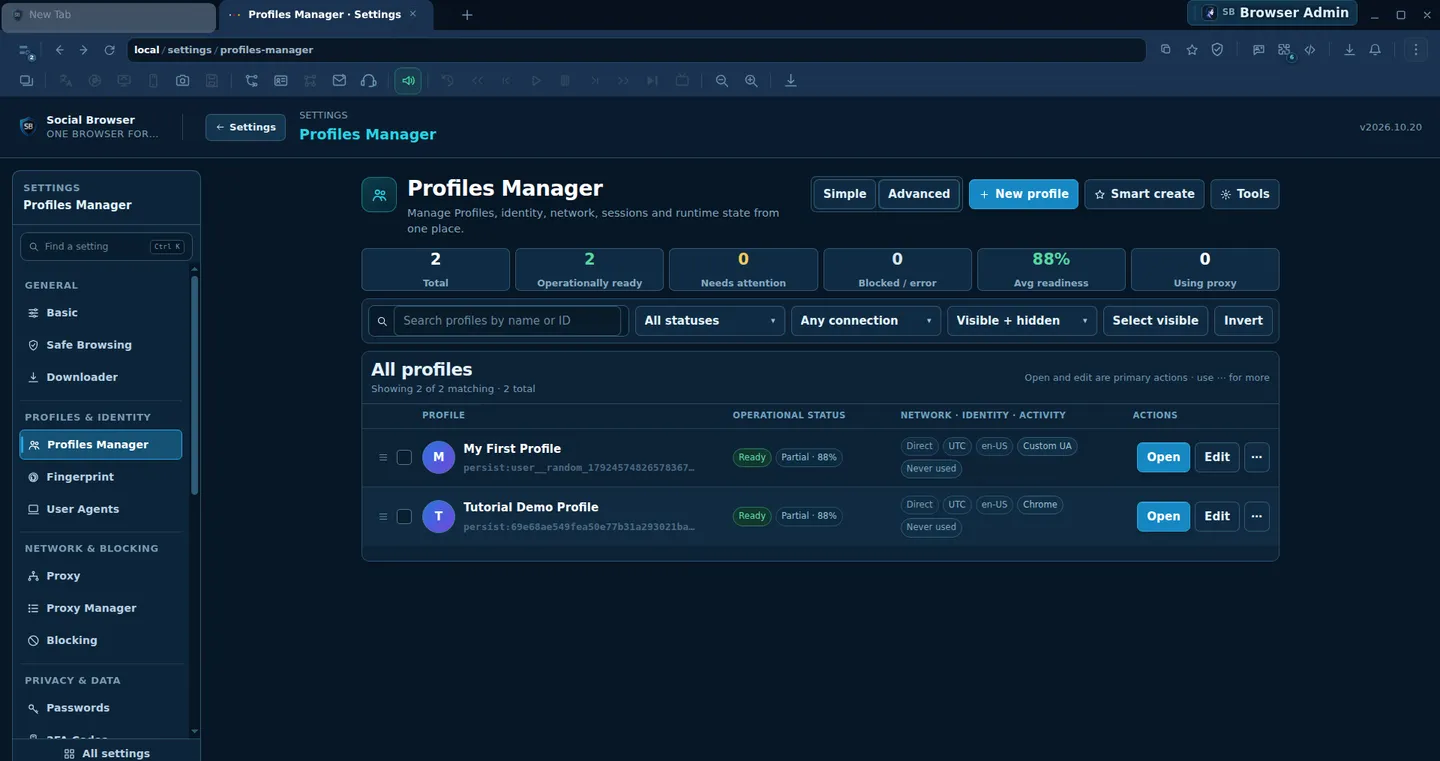This screenshot has height=761, width=1440.
Task: Open the Tools menu button
Action: [1245, 194]
